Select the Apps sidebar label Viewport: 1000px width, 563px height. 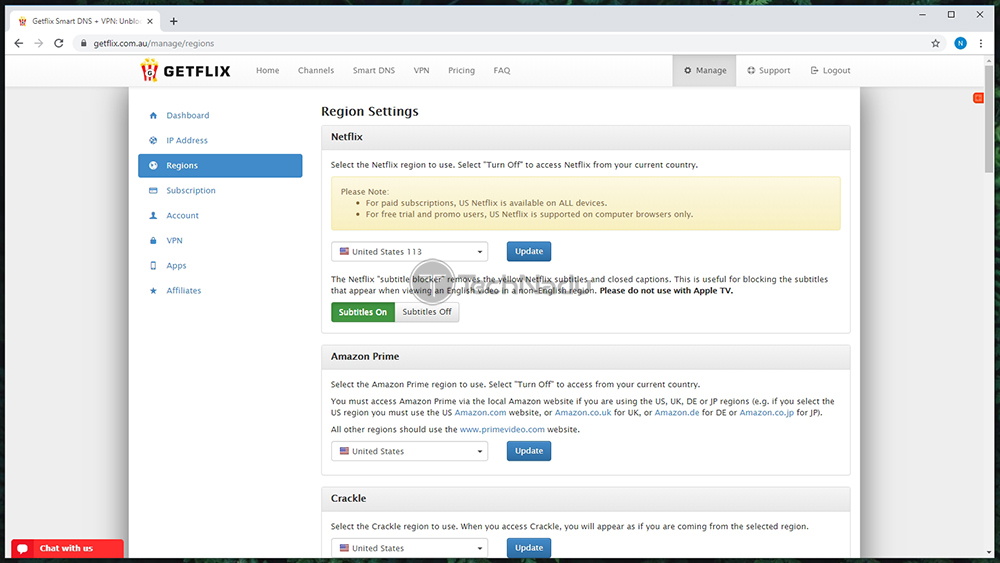click(x=176, y=266)
